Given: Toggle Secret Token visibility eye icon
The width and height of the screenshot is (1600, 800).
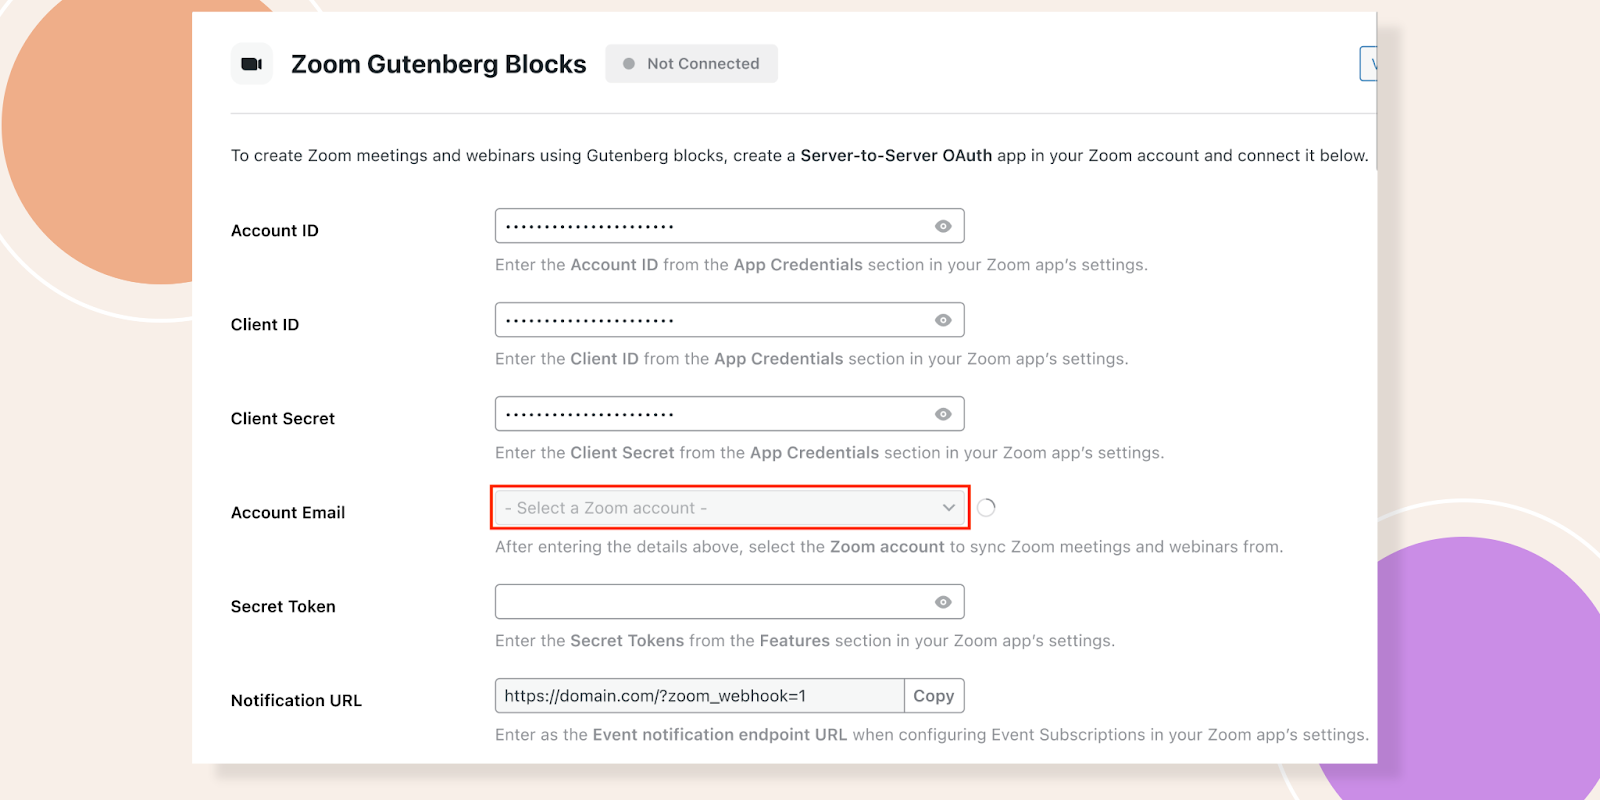Looking at the screenshot, I should pyautogui.click(x=942, y=602).
